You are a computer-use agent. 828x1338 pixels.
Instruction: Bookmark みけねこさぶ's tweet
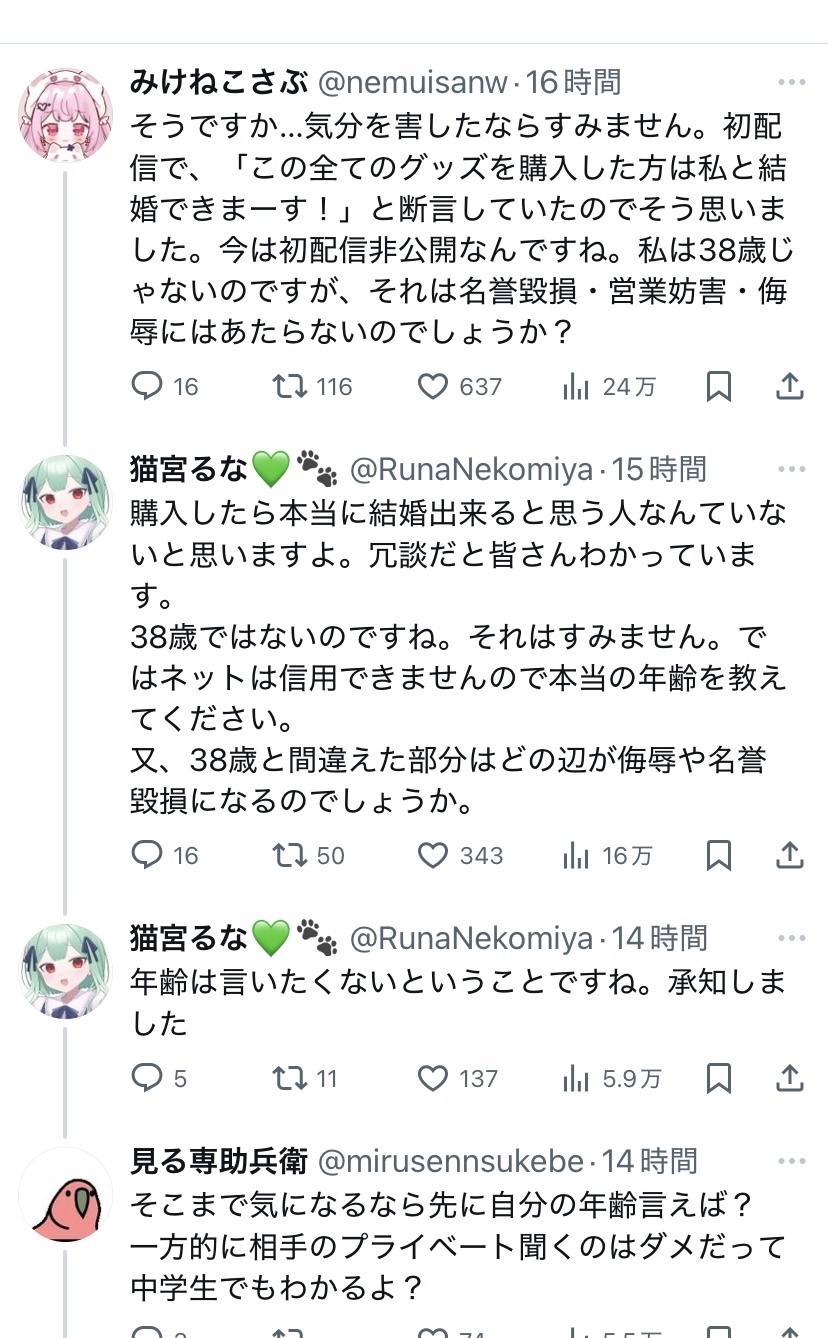[x=718, y=386]
